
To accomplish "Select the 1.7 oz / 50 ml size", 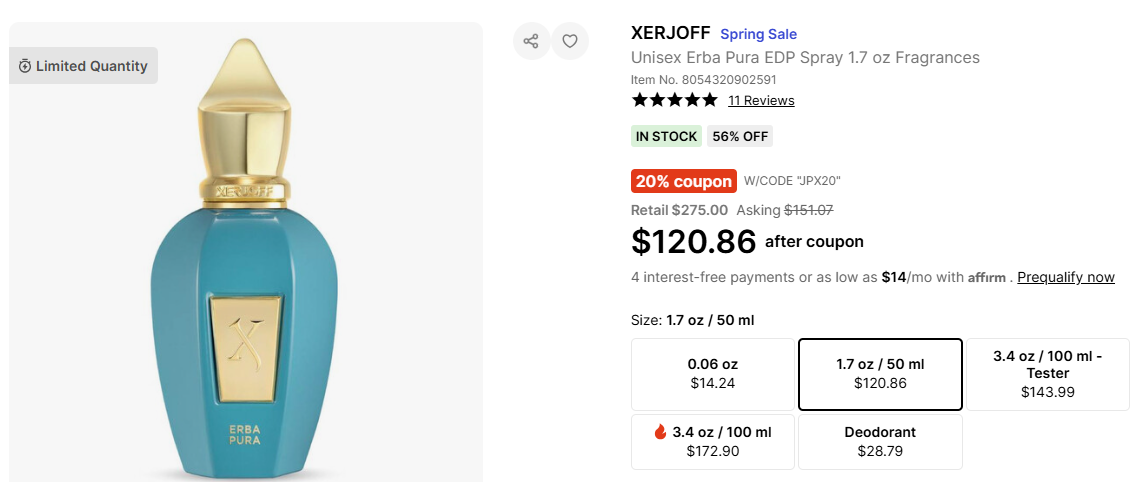I will click(880, 373).
